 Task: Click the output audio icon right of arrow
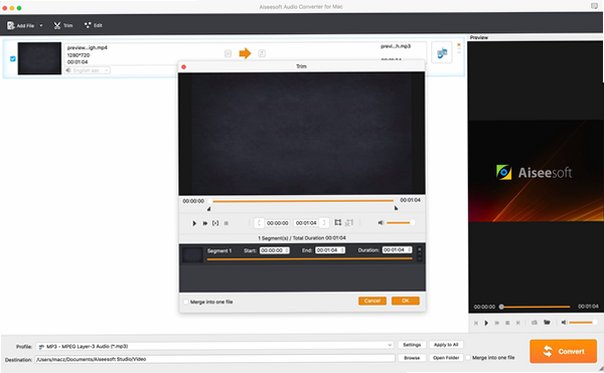(x=262, y=53)
